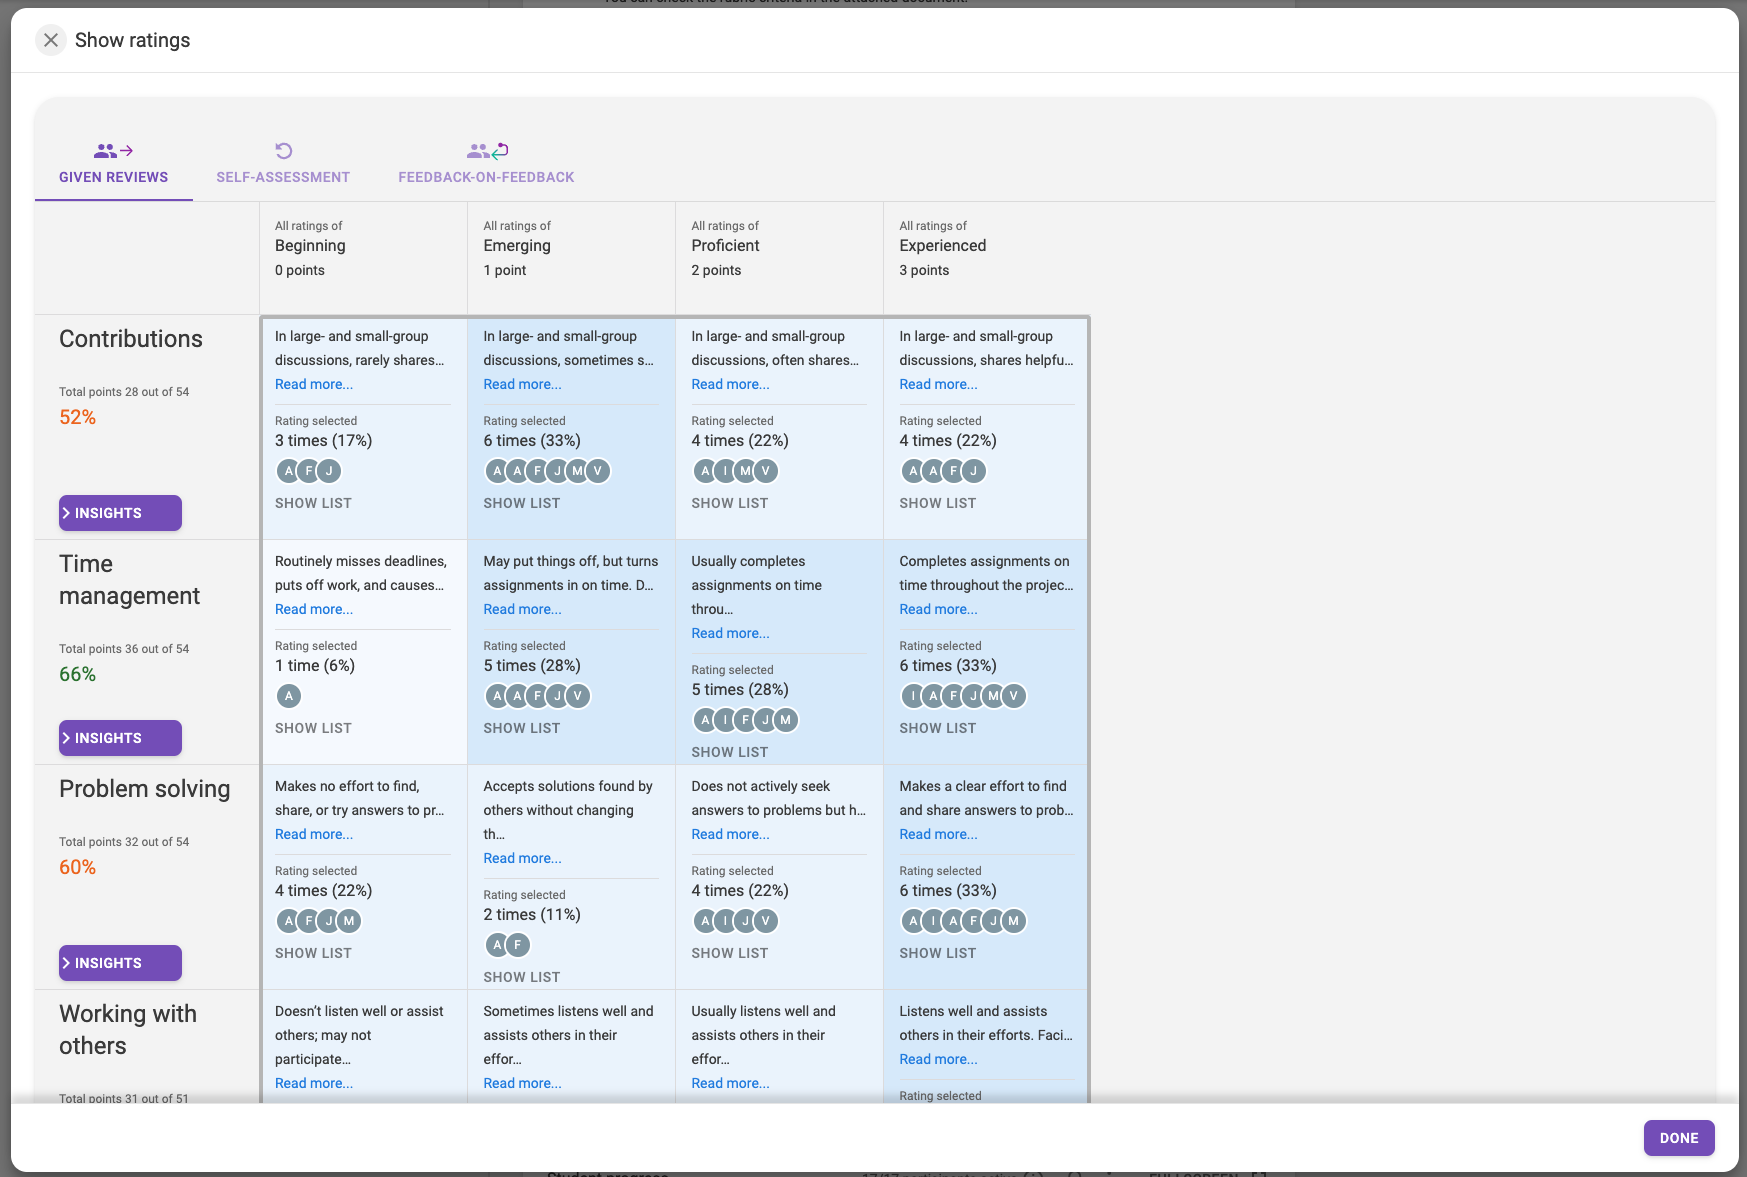This screenshot has height=1177, width=1747.
Task: Click the Self-Assessment circular arrow icon
Action: (284, 151)
